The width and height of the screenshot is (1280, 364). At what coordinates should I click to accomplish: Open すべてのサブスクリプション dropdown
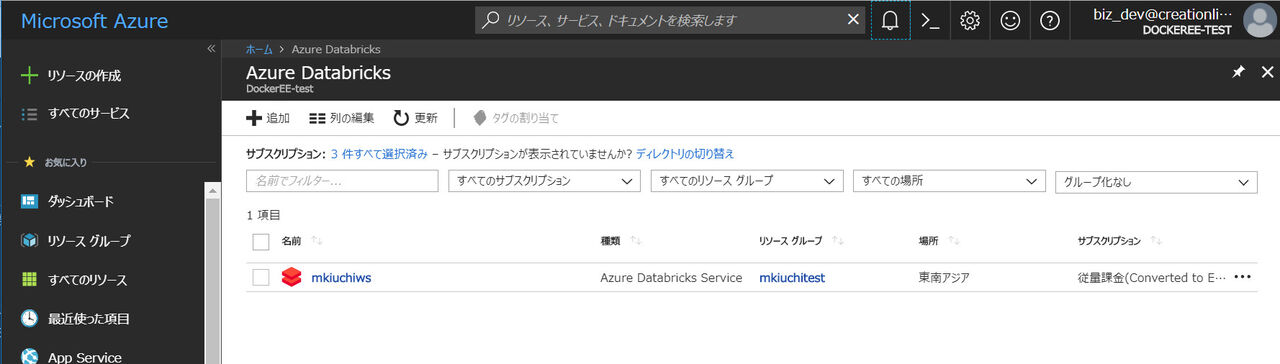tap(545, 181)
